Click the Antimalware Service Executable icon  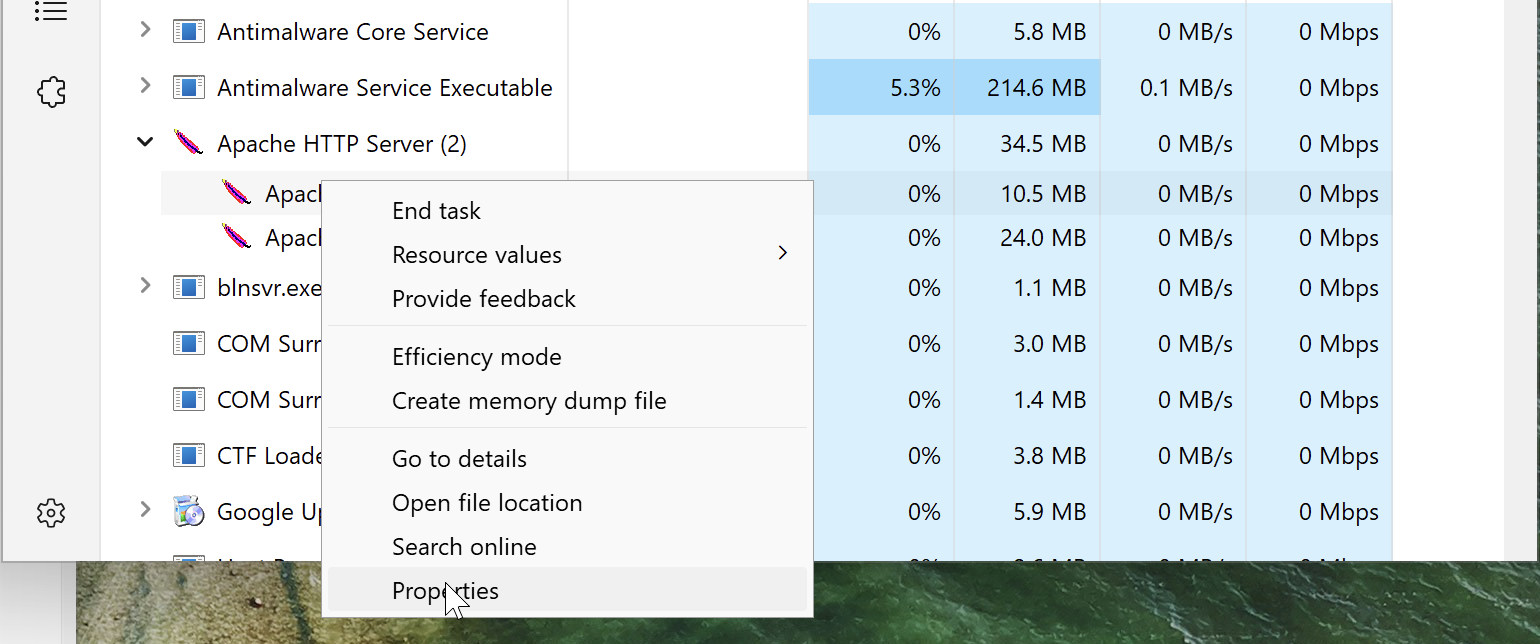click(x=188, y=88)
